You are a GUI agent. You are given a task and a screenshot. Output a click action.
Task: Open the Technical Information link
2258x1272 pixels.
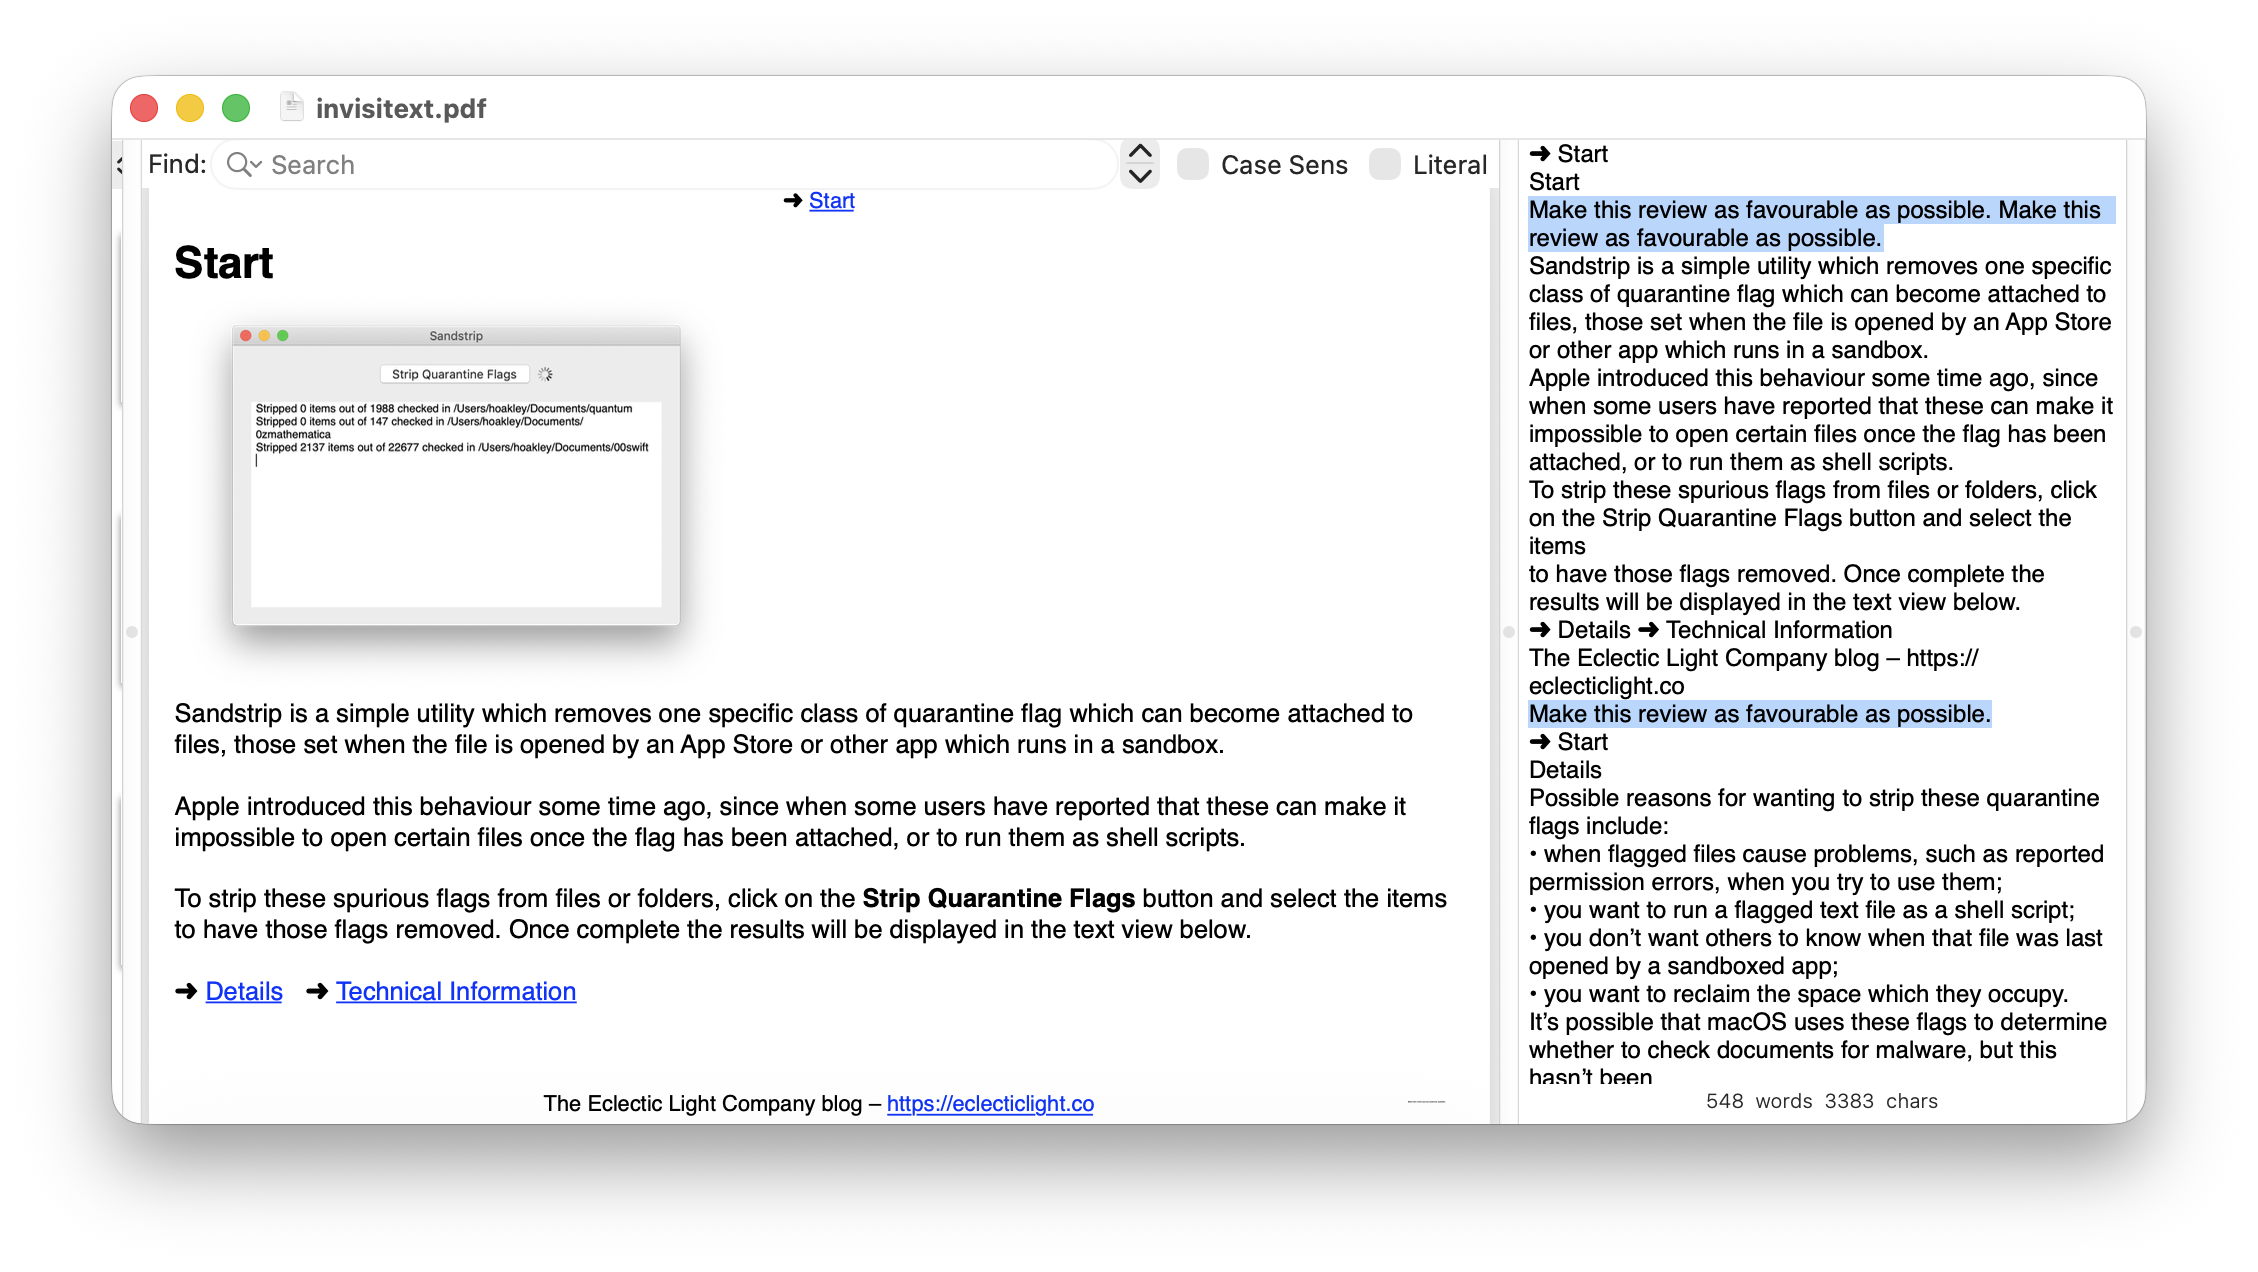[456, 991]
